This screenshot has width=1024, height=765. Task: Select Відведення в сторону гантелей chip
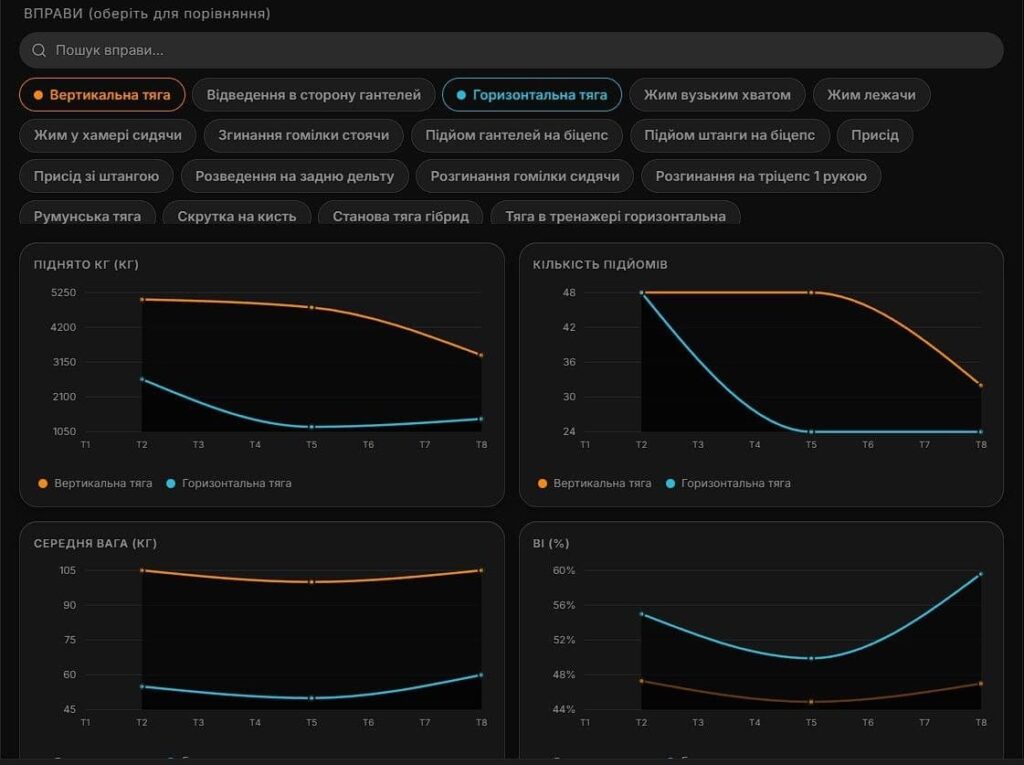click(x=313, y=95)
